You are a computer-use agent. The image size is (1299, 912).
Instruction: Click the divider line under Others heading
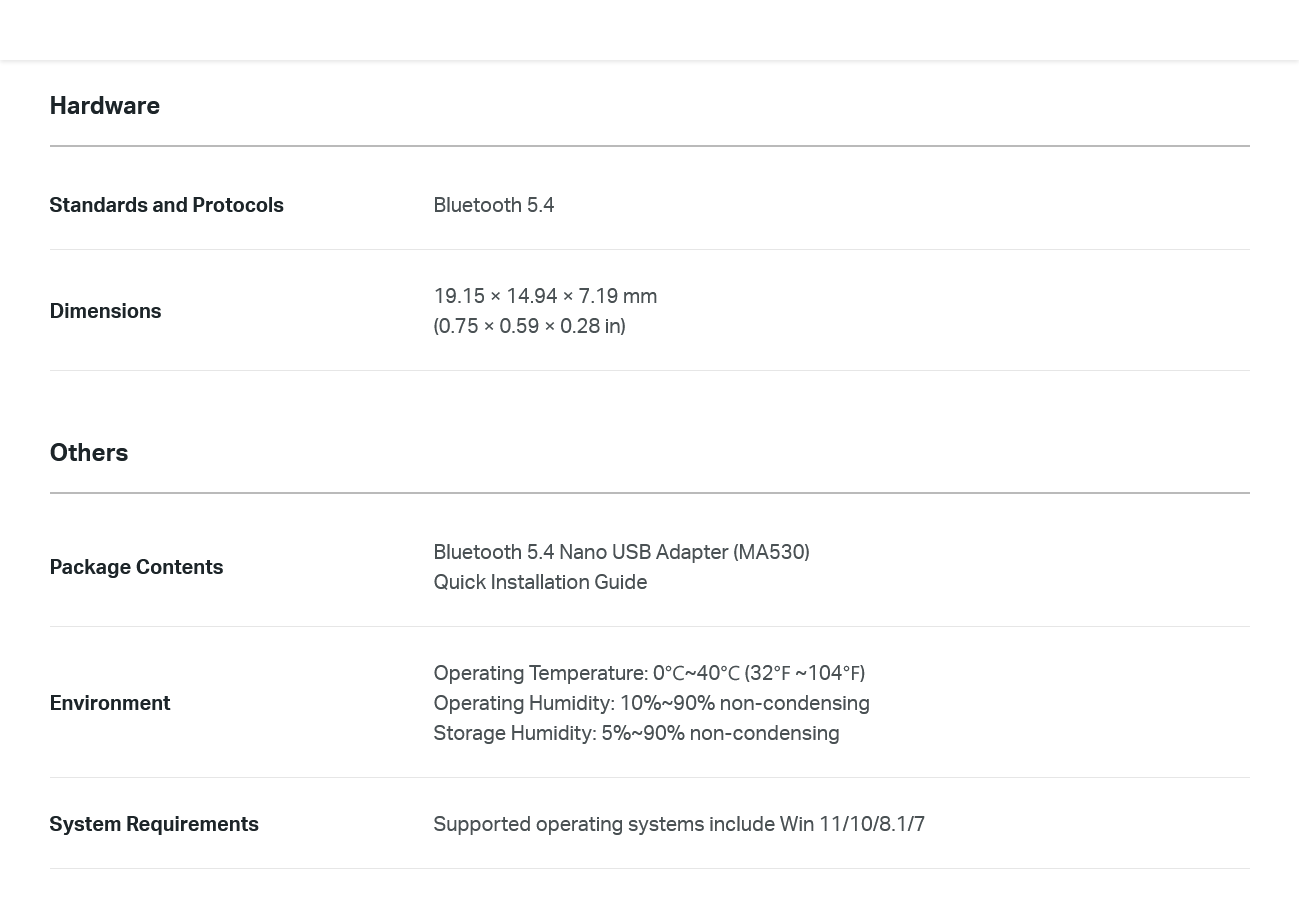tap(649, 493)
